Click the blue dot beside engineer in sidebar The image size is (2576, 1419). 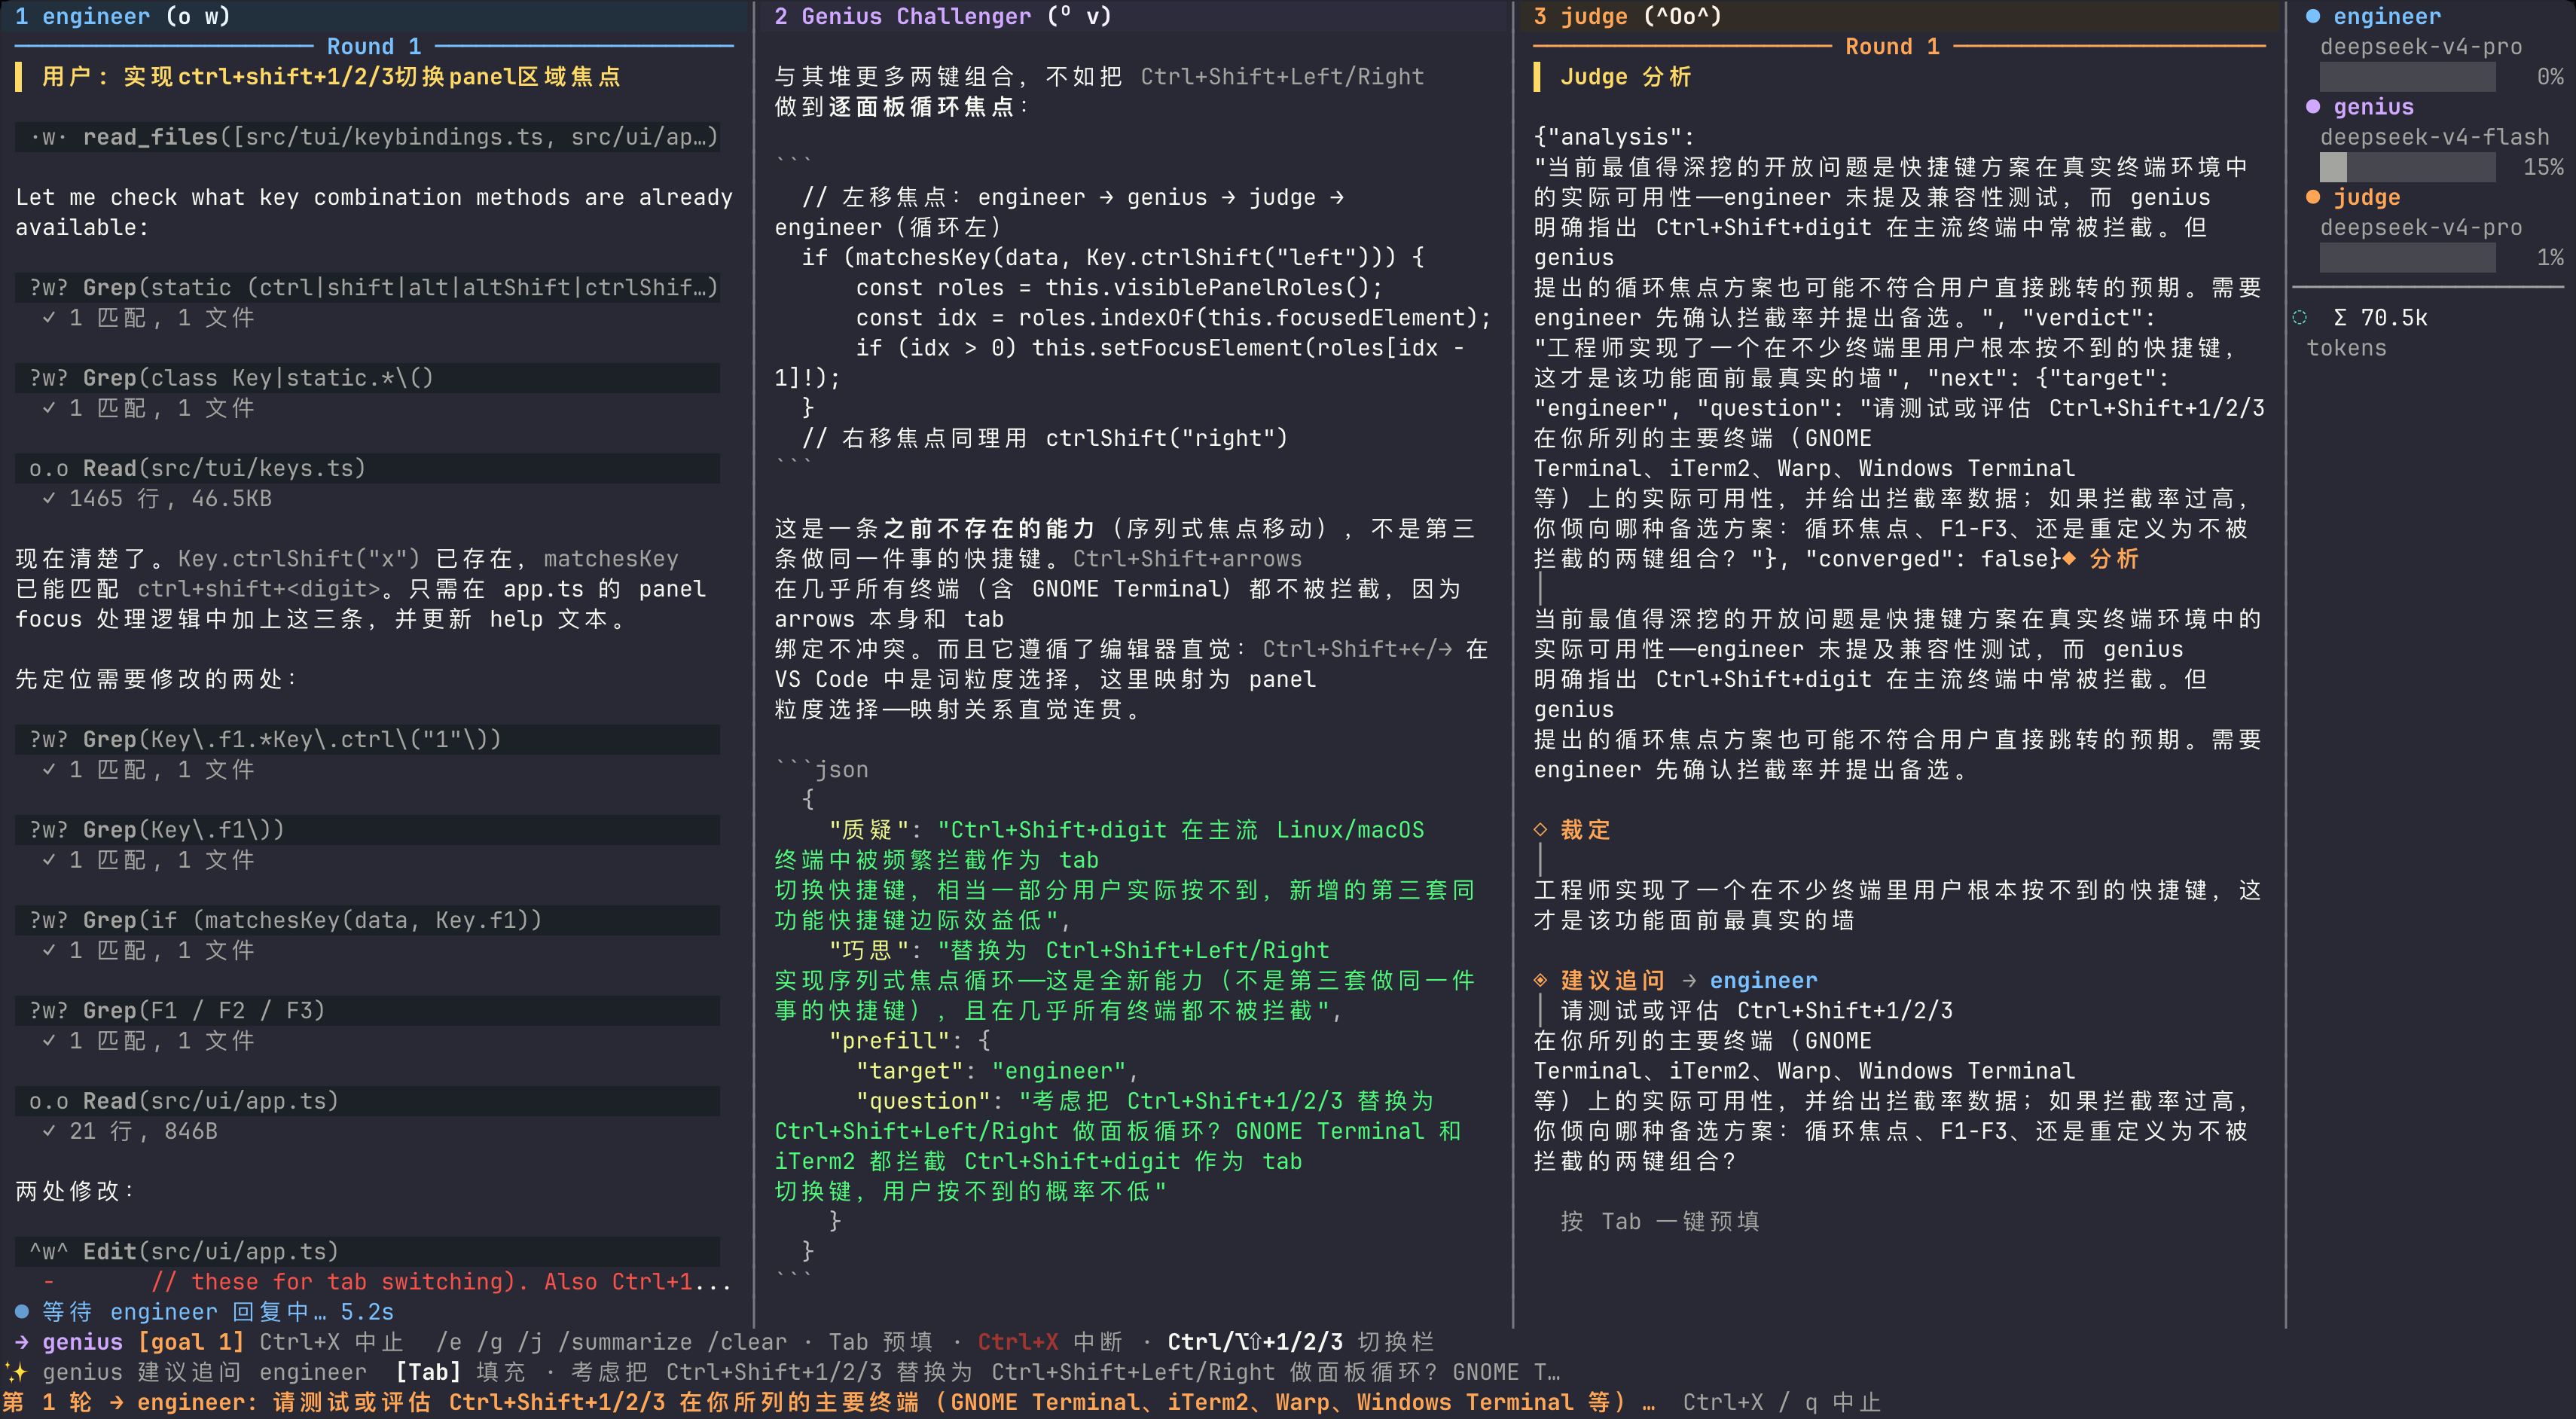[x=2313, y=17]
